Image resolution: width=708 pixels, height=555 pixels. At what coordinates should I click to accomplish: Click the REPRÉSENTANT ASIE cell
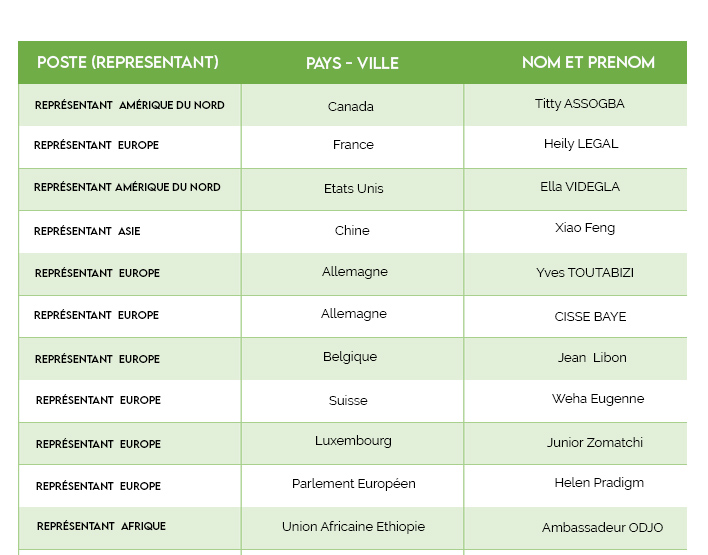pos(87,231)
